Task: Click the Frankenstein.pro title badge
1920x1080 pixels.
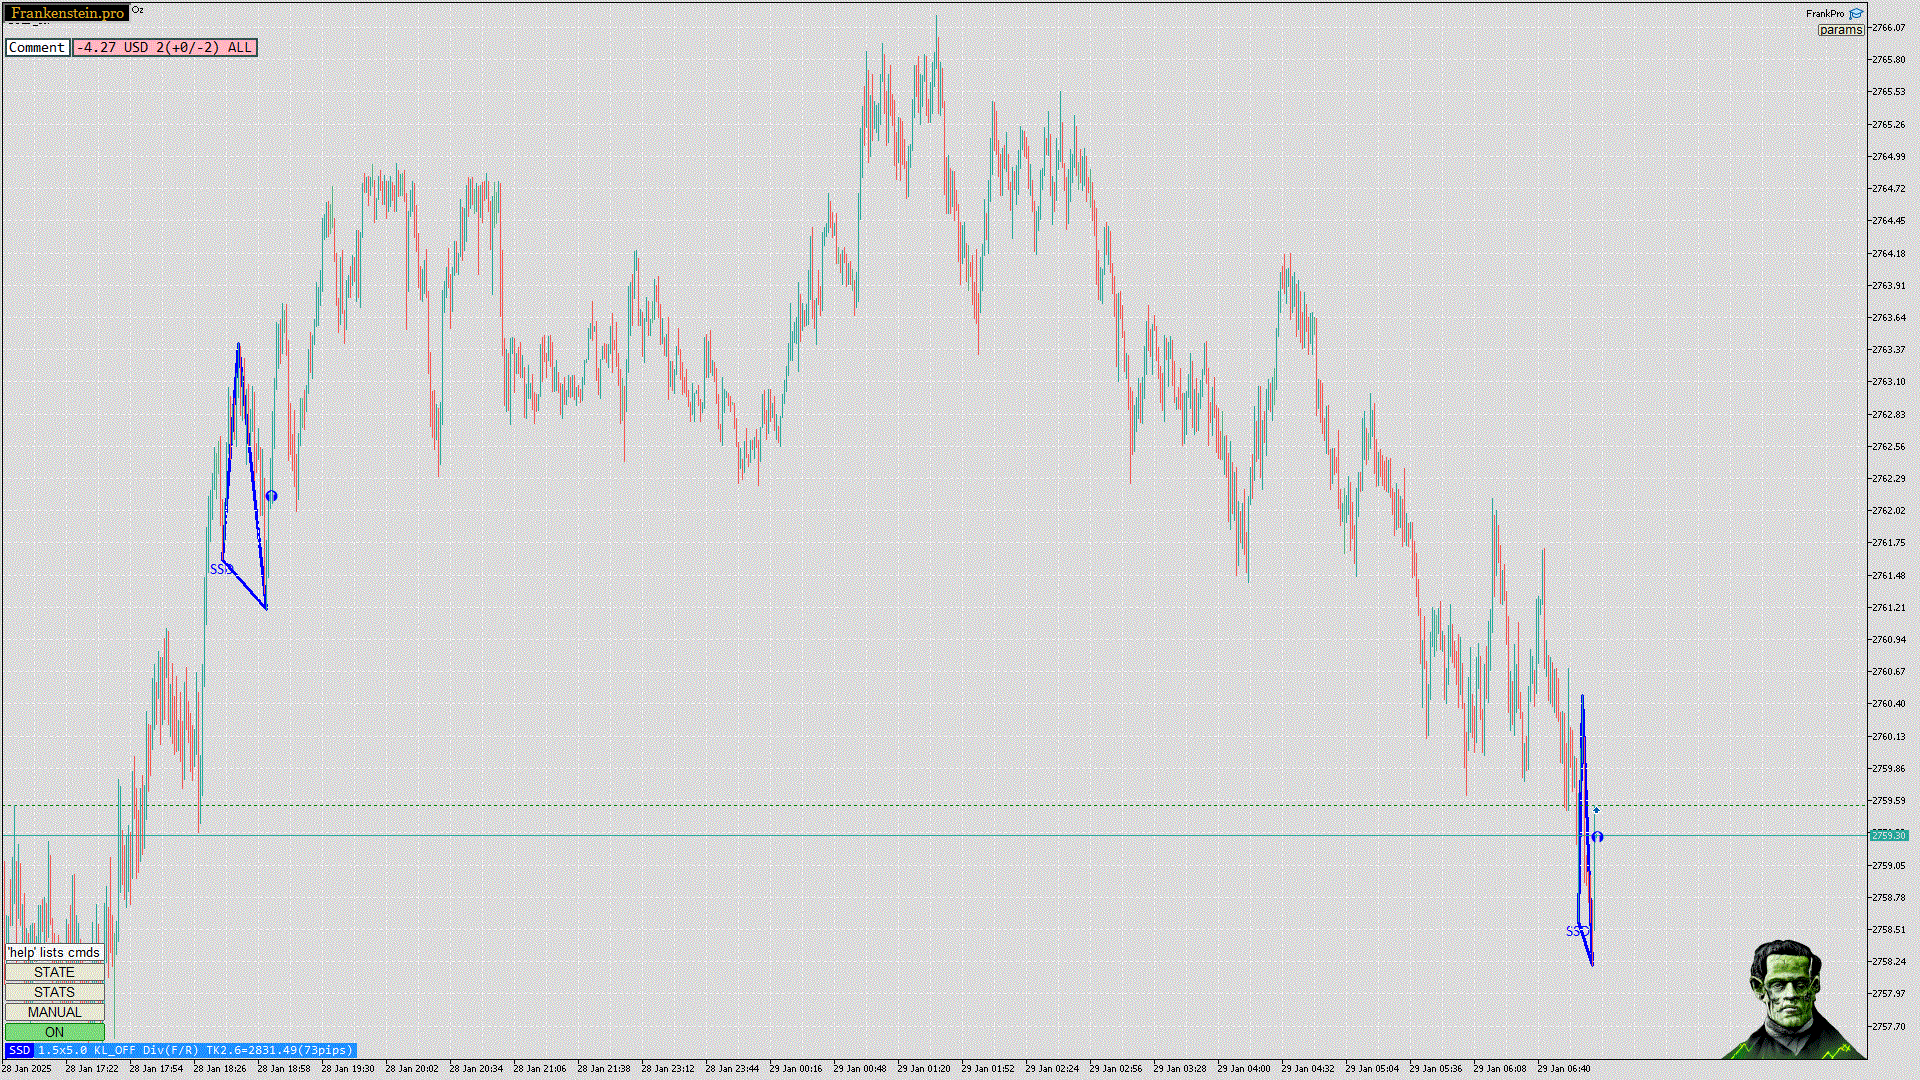Action: point(67,13)
